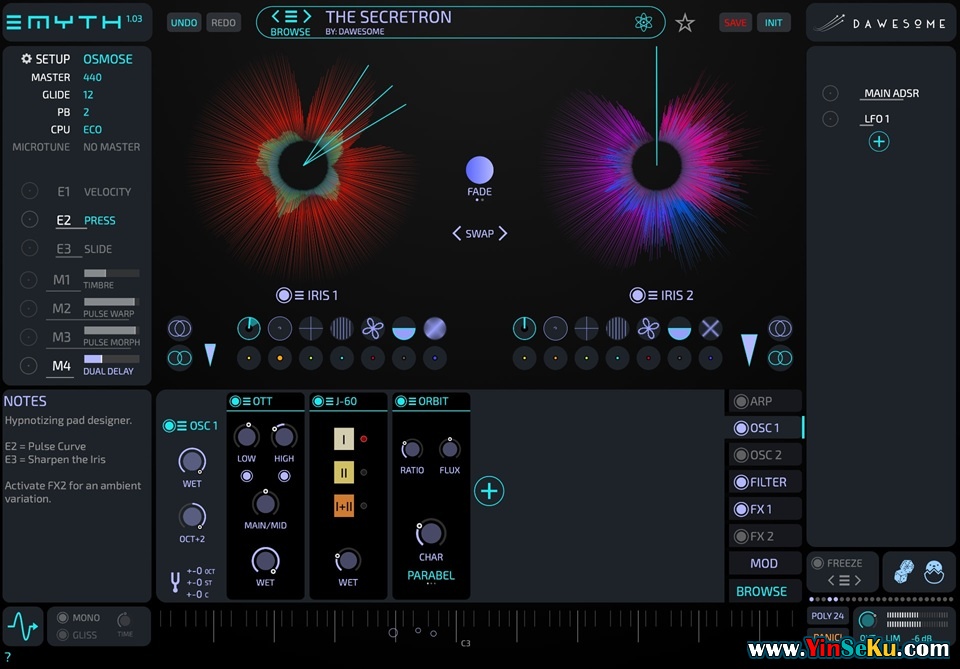Click the tuning fork icon in OSC 1
Viewport: 960px width, 669px height.
pyautogui.click(x=175, y=581)
